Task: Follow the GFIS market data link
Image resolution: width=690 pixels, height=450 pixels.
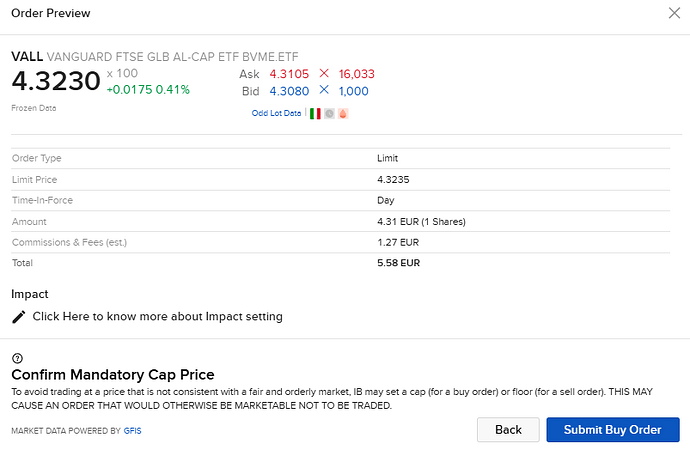Action: [x=132, y=431]
